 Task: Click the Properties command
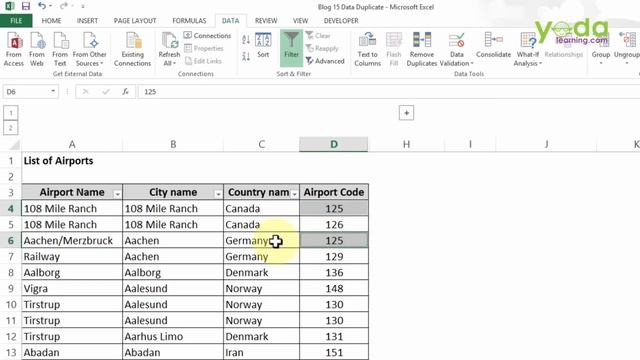(204, 48)
